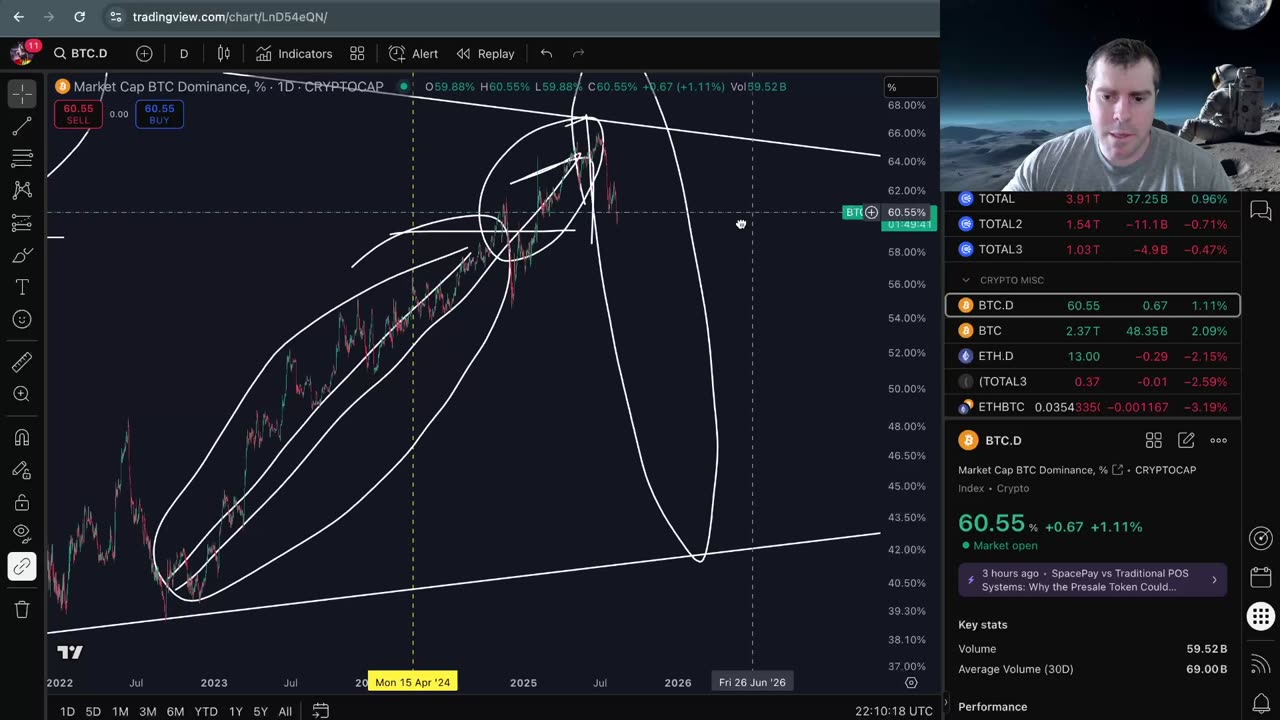
Task: Open the BTC.D symbol search
Action: click(80, 53)
